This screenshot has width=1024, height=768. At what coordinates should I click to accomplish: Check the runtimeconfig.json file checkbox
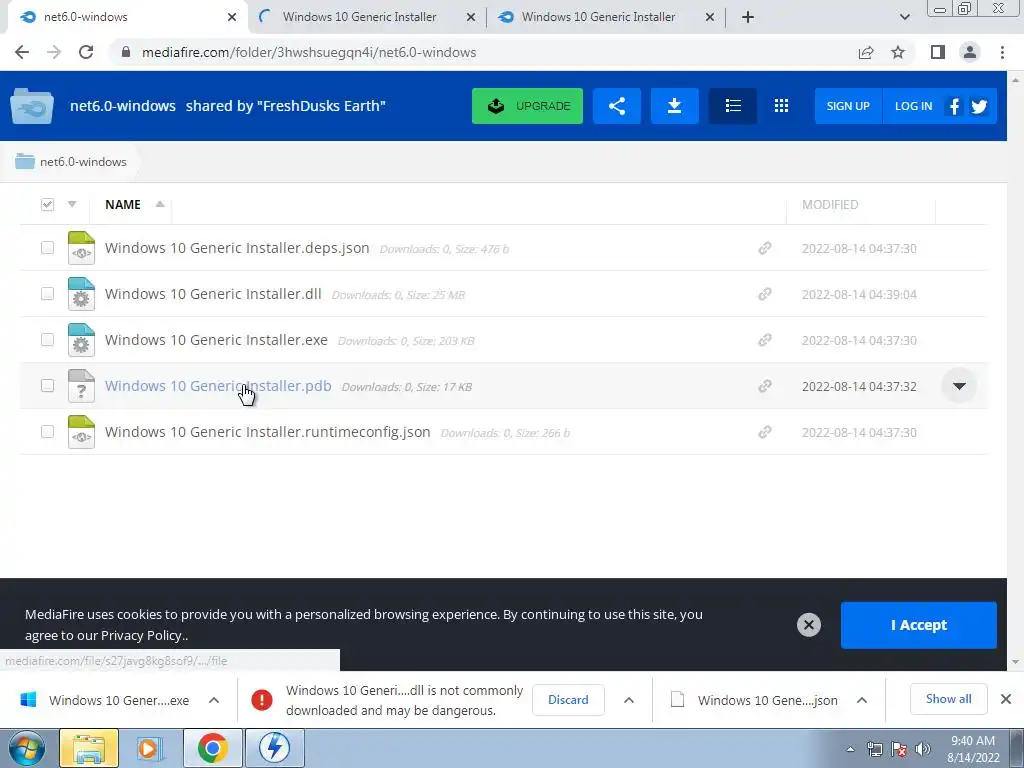click(47, 431)
